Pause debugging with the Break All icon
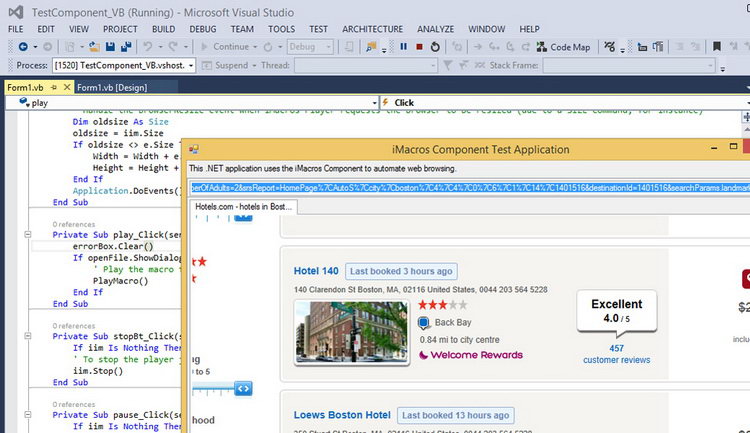750x433 pixels. click(x=403, y=47)
